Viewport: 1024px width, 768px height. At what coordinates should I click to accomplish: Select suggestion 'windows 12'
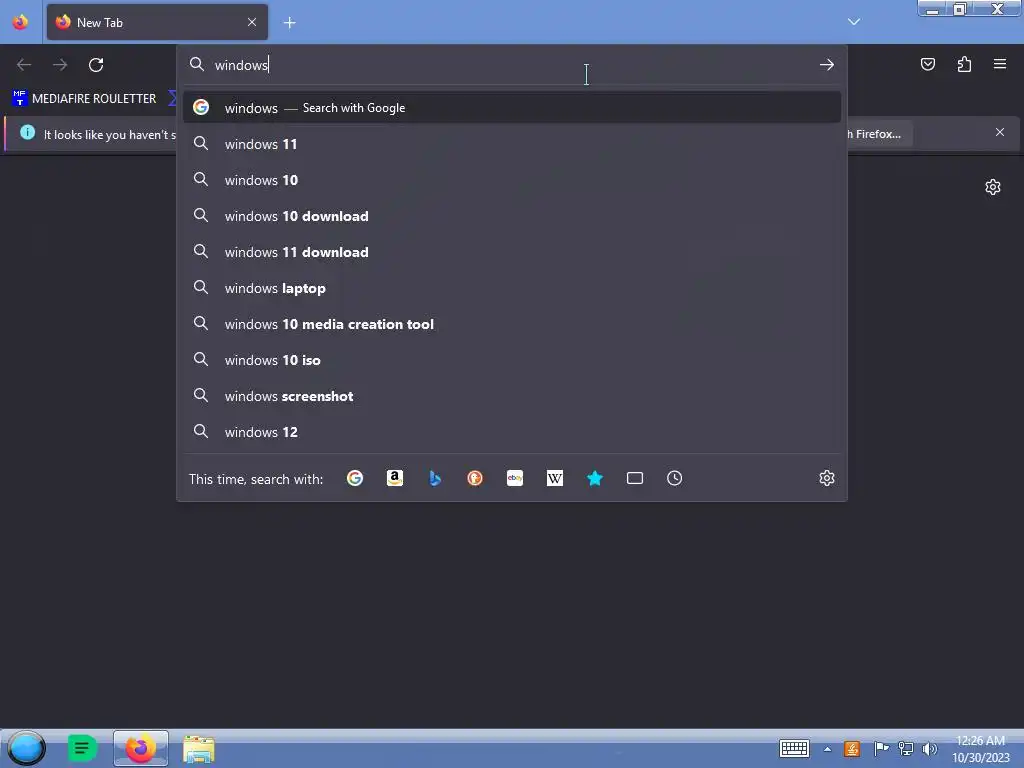tap(511, 431)
